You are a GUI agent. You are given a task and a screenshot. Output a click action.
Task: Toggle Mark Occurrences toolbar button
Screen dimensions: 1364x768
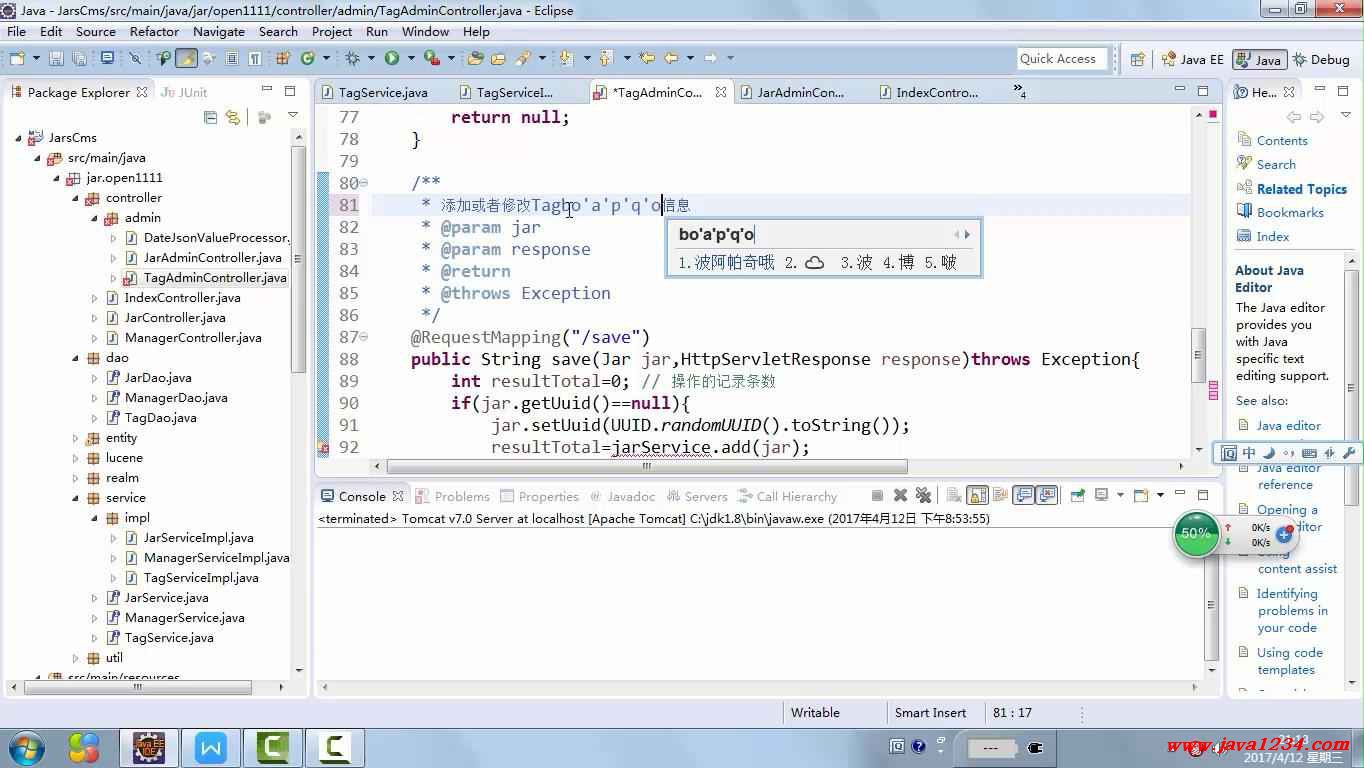[186, 59]
